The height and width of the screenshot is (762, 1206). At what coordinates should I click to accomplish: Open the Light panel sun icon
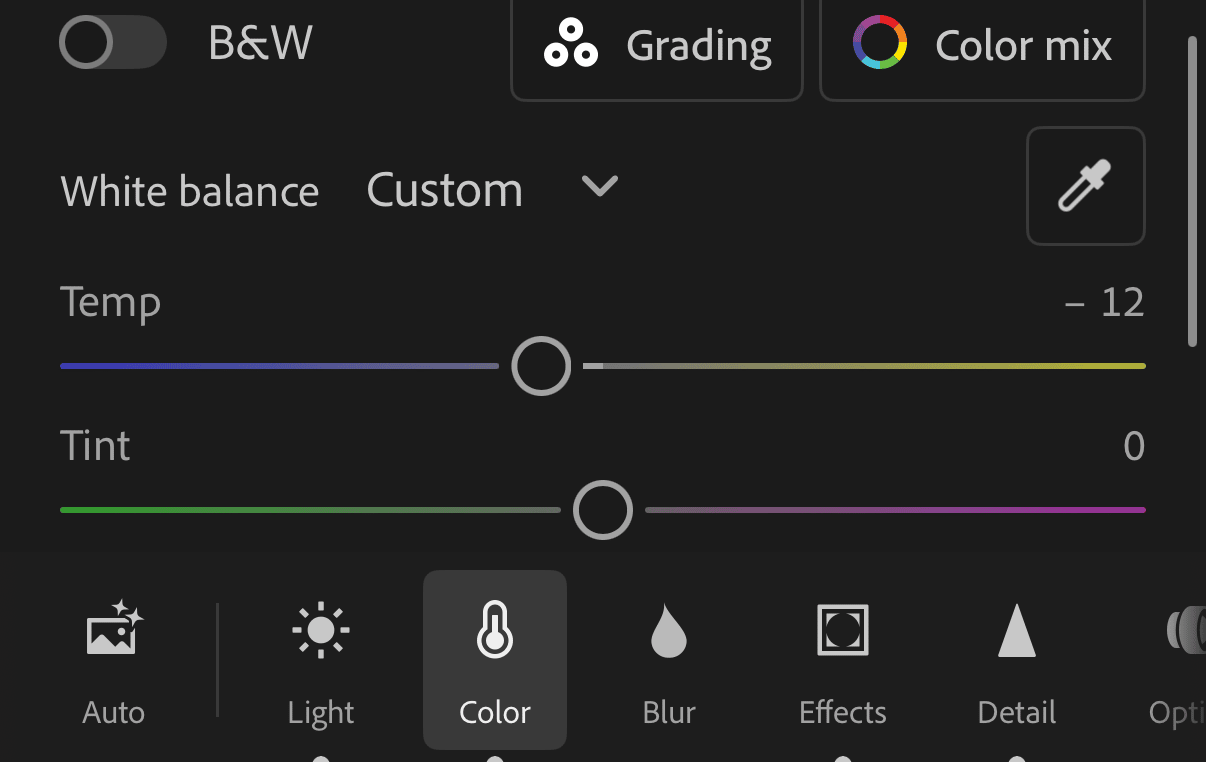[321, 630]
